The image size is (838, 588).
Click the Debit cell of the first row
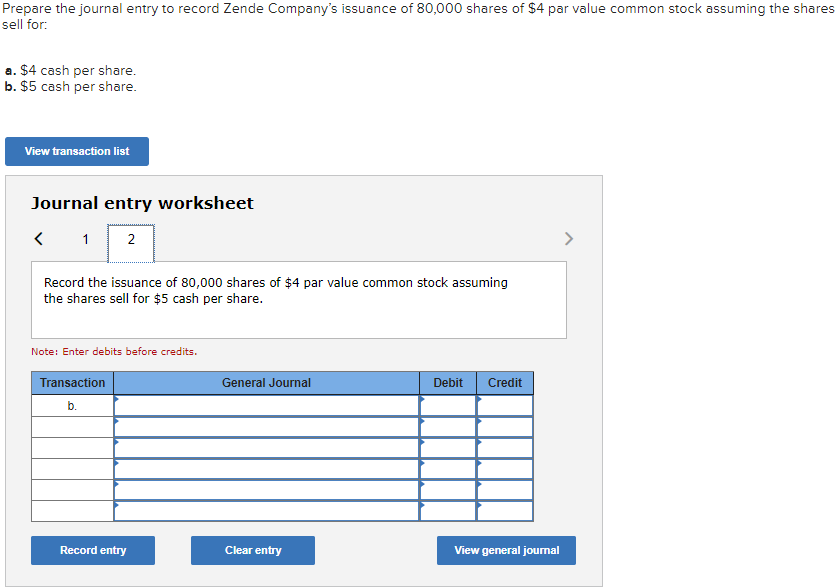447,405
